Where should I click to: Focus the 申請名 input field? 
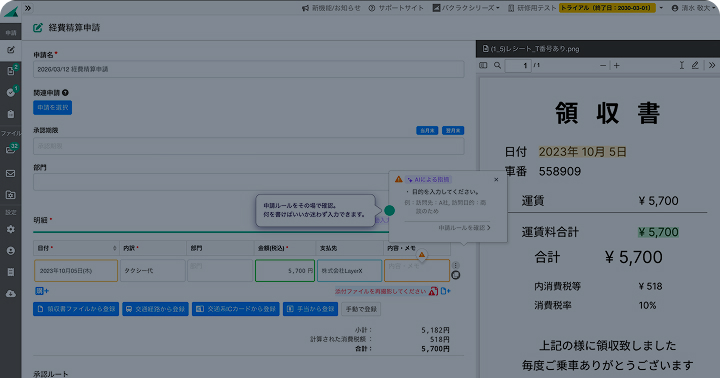pyautogui.click(x=248, y=69)
